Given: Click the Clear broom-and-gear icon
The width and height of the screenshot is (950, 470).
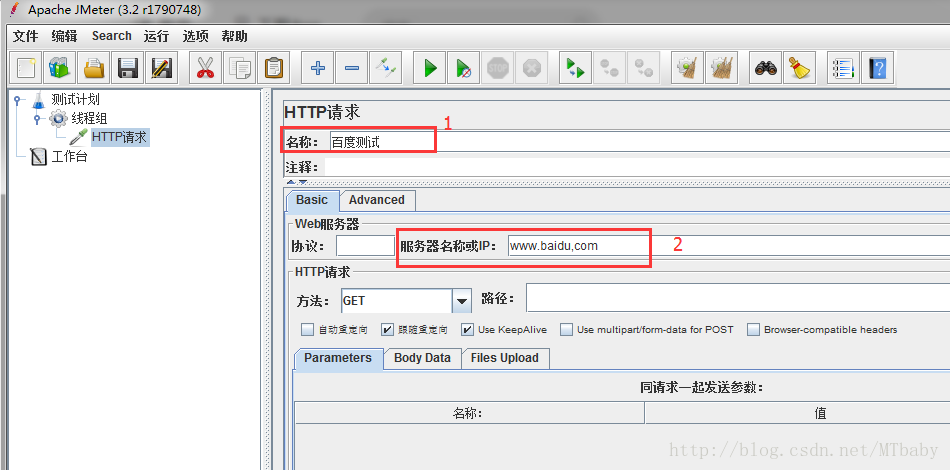Looking at the screenshot, I should (687, 67).
